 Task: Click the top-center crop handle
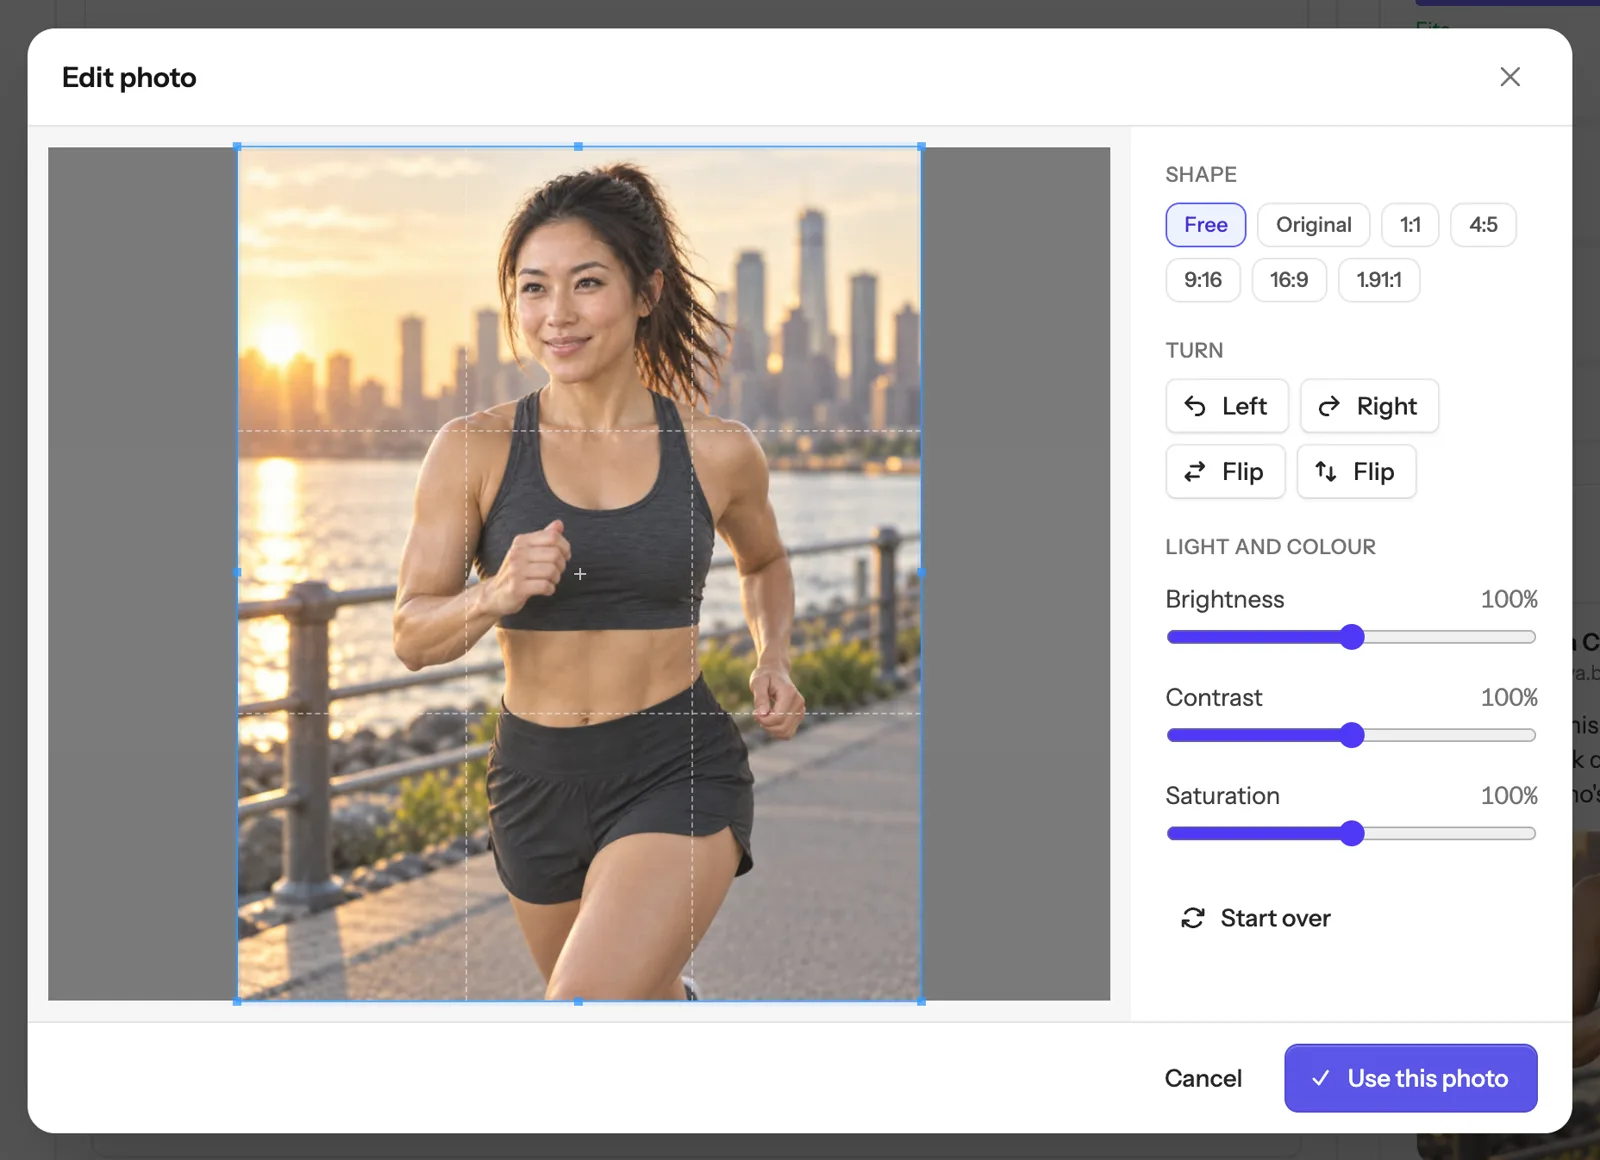click(578, 147)
